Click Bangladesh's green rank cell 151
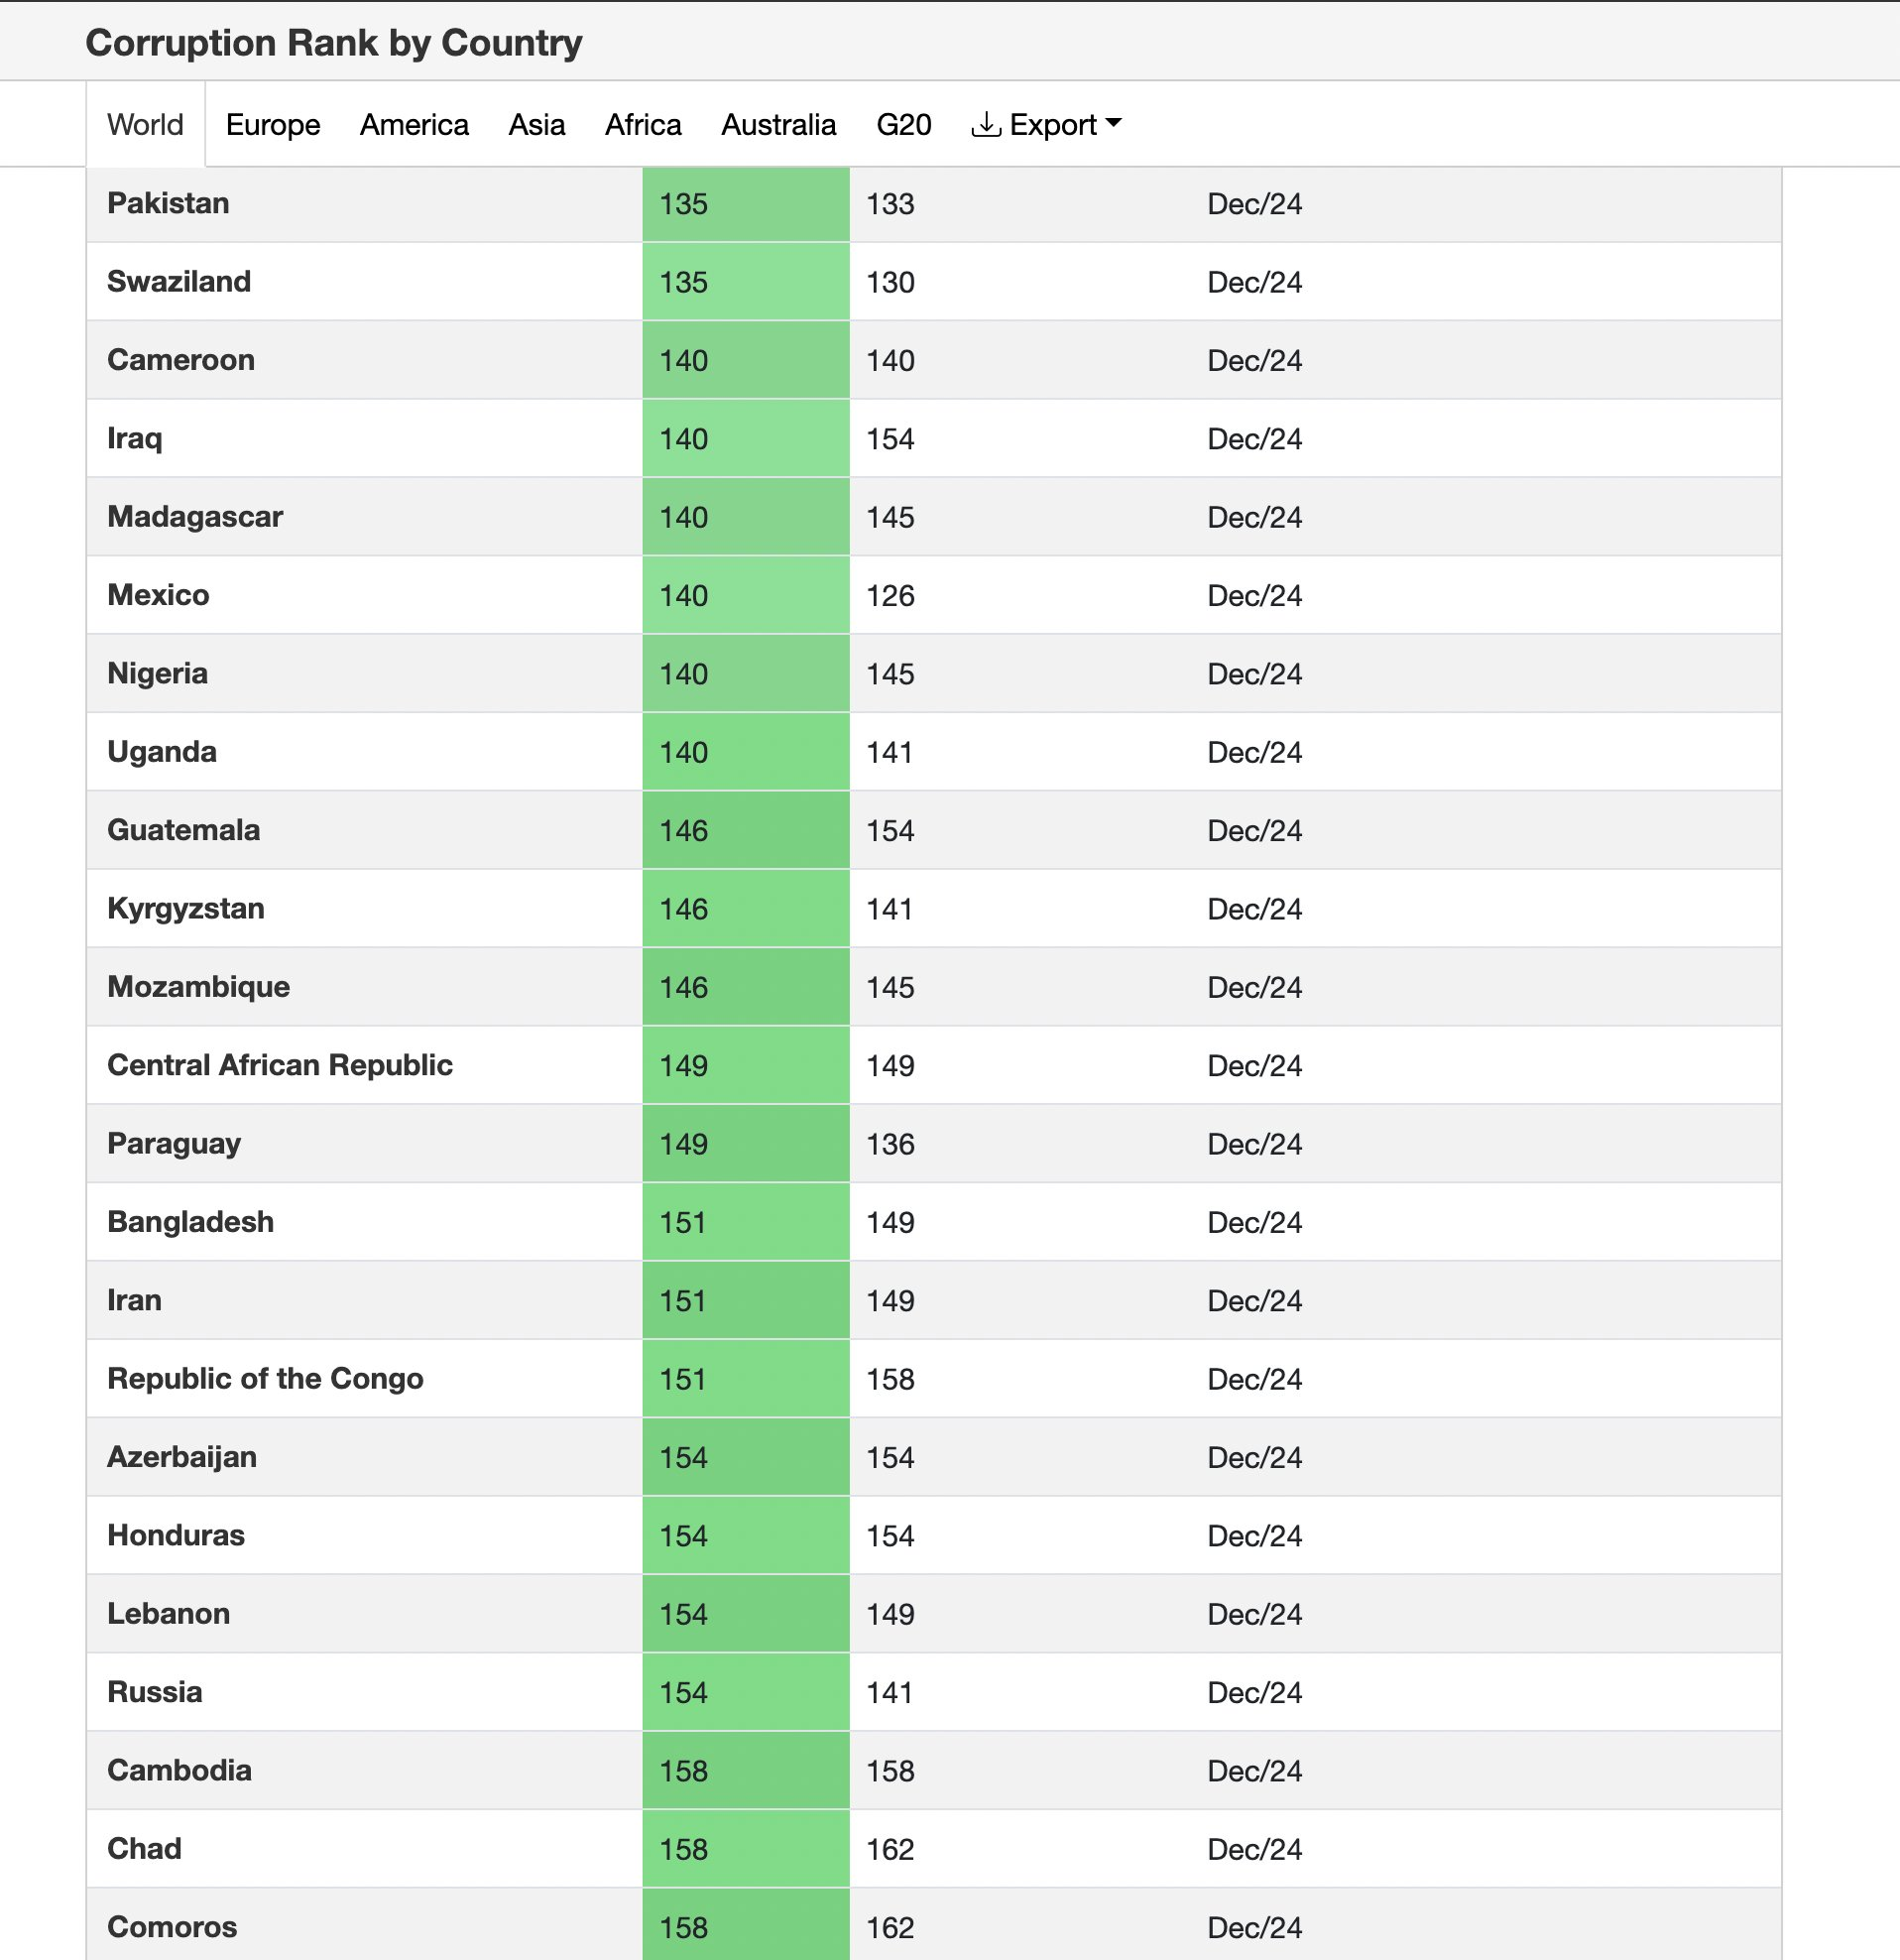Image resolution: width=1900 pixels, height=1960 pixels. click(746, 1222)
